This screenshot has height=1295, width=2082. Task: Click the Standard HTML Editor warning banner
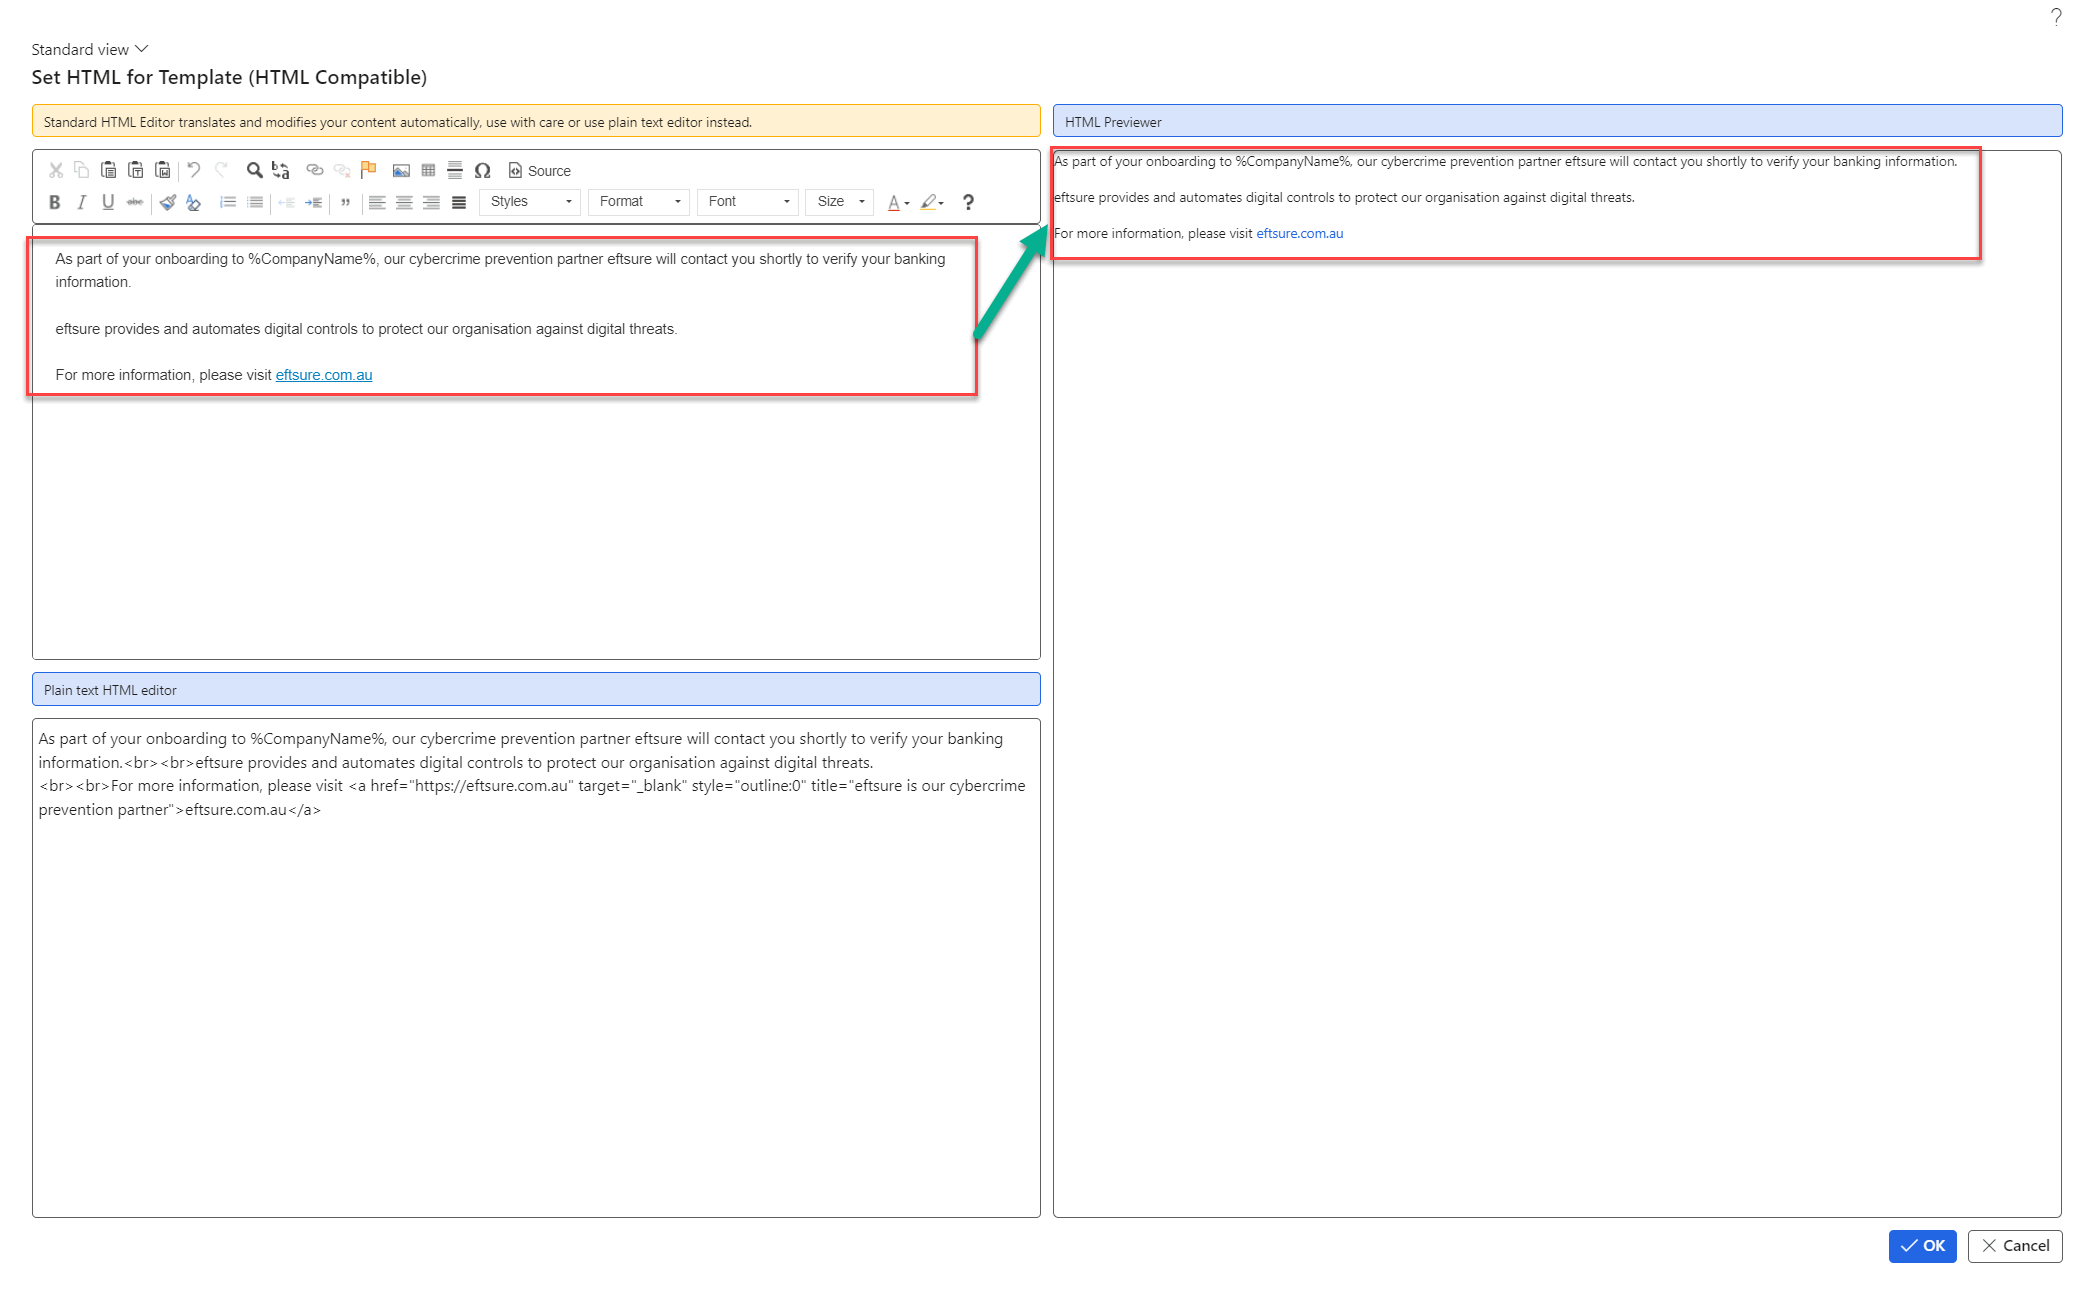(536, 121)
